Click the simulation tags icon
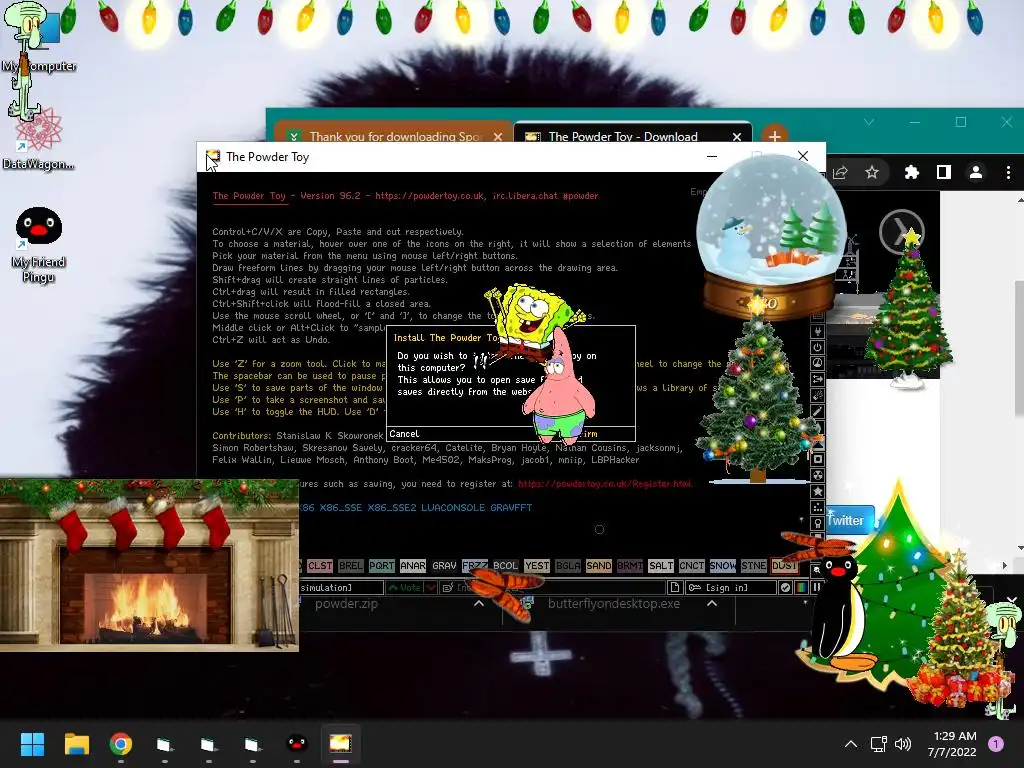The image size is (1024, 768). 448,587
